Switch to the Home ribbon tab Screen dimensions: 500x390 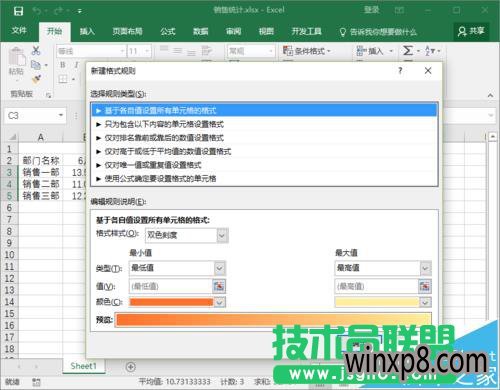point(54,32)
